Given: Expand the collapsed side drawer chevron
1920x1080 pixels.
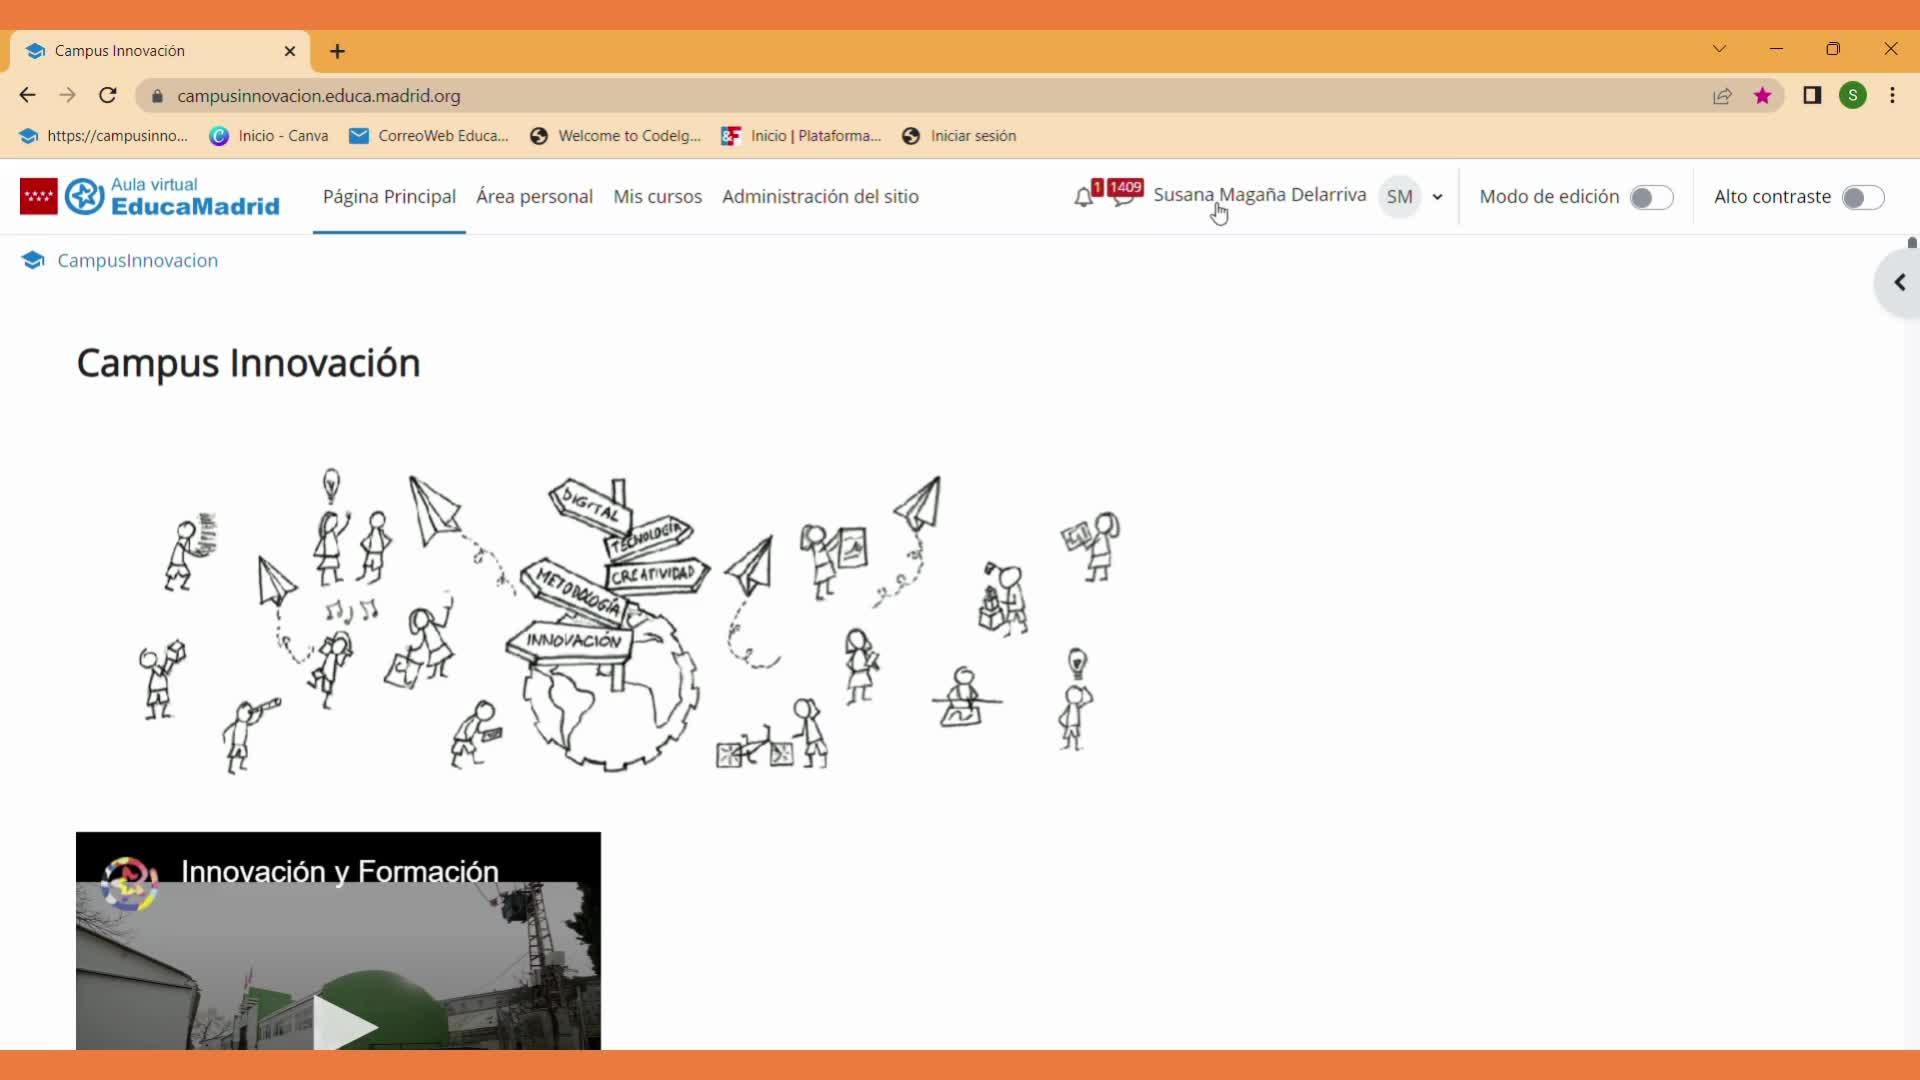Looking at the screenshot, I should pos(1899,283).
